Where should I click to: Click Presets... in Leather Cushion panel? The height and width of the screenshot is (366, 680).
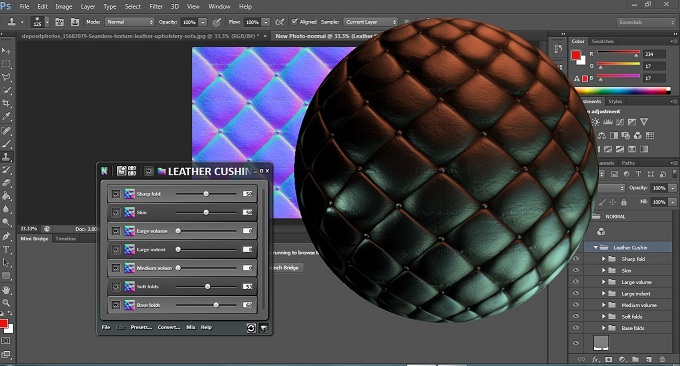[x=141, y=327]
